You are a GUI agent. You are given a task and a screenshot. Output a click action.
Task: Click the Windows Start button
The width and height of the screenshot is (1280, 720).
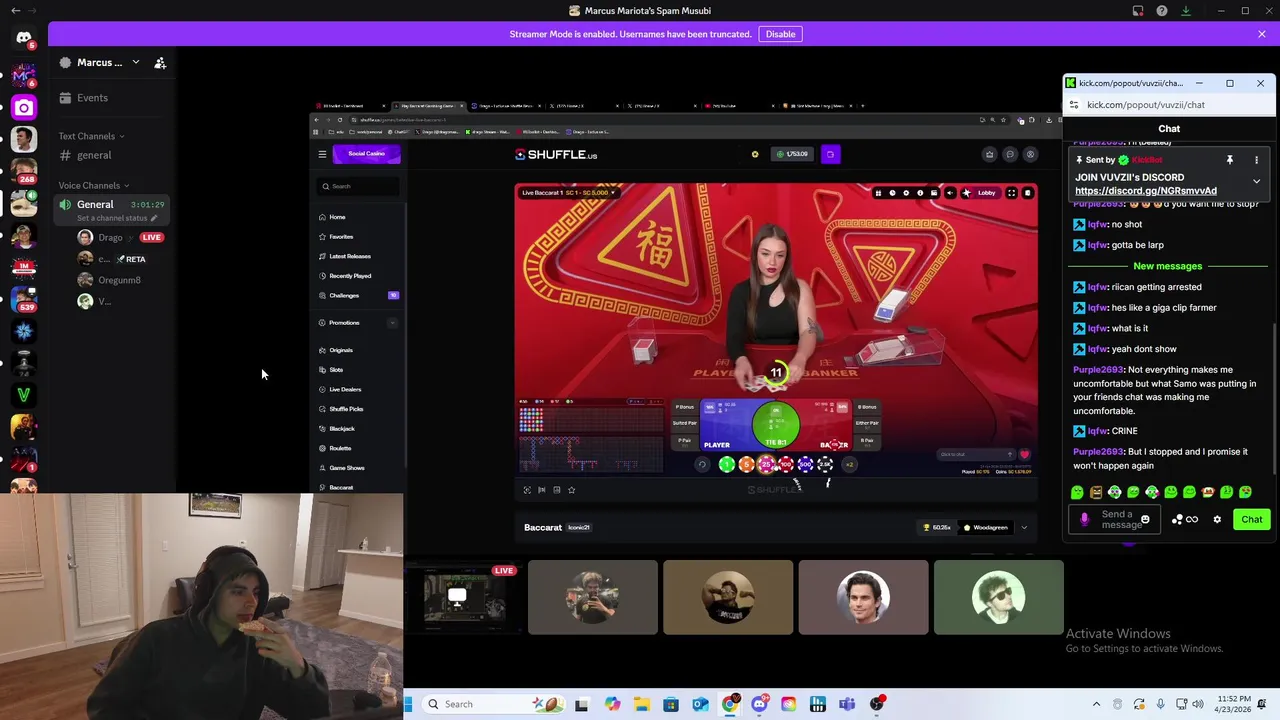pyautogui.click(x=408, y=704)
